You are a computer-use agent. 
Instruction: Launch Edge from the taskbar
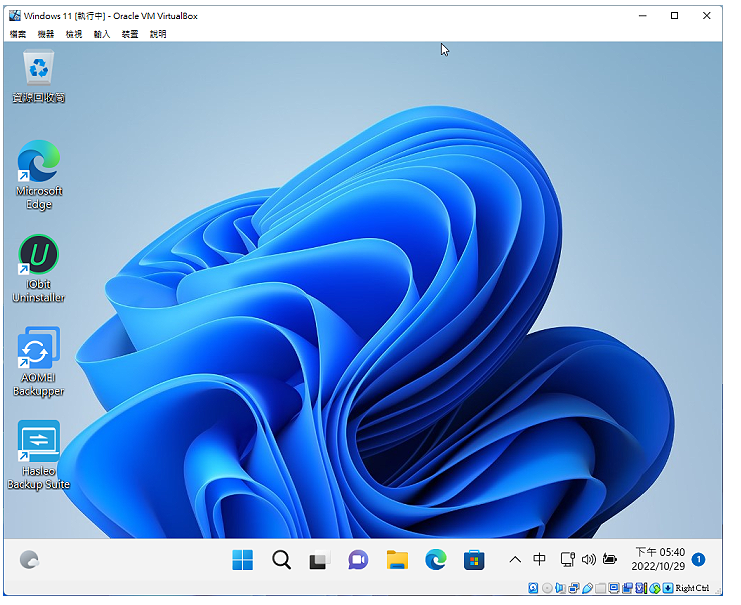435,560
